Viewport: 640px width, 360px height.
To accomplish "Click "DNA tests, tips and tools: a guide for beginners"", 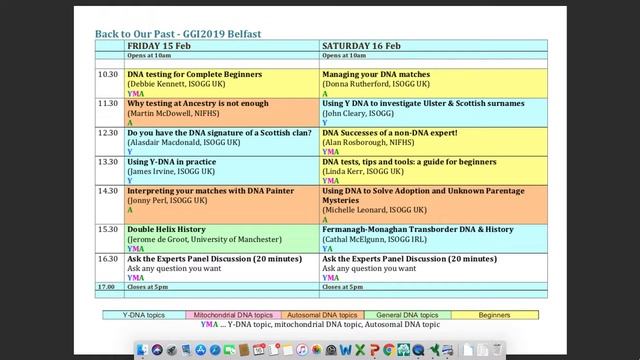I will 409,162.
